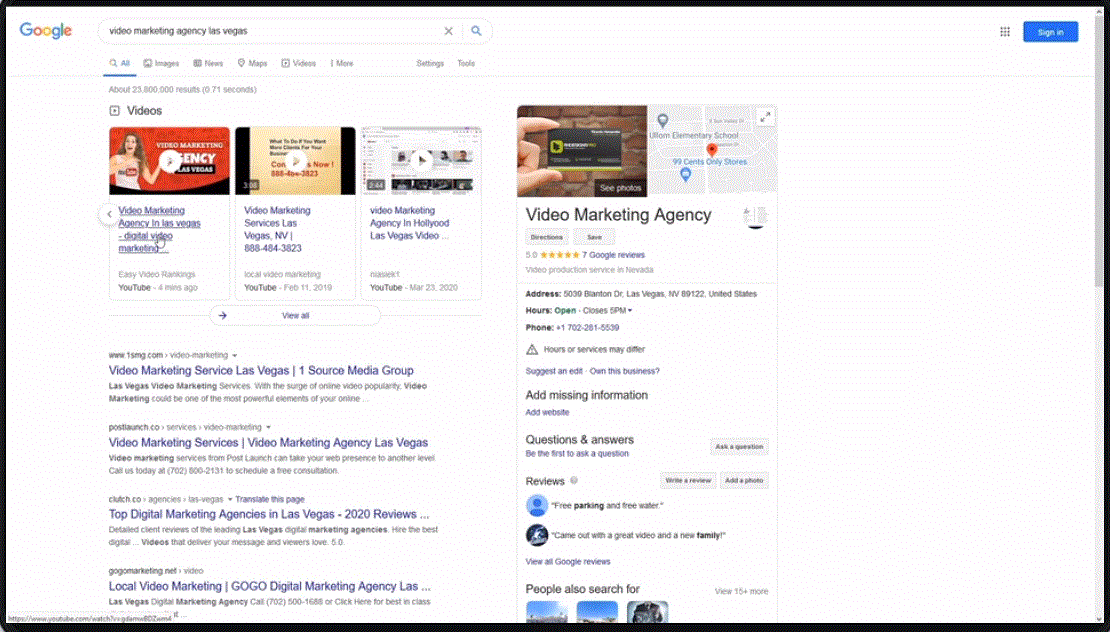Viewport: 1110px width, 632px height.
Task: Click the Reviews info help icon
Action: click(574, 481)
